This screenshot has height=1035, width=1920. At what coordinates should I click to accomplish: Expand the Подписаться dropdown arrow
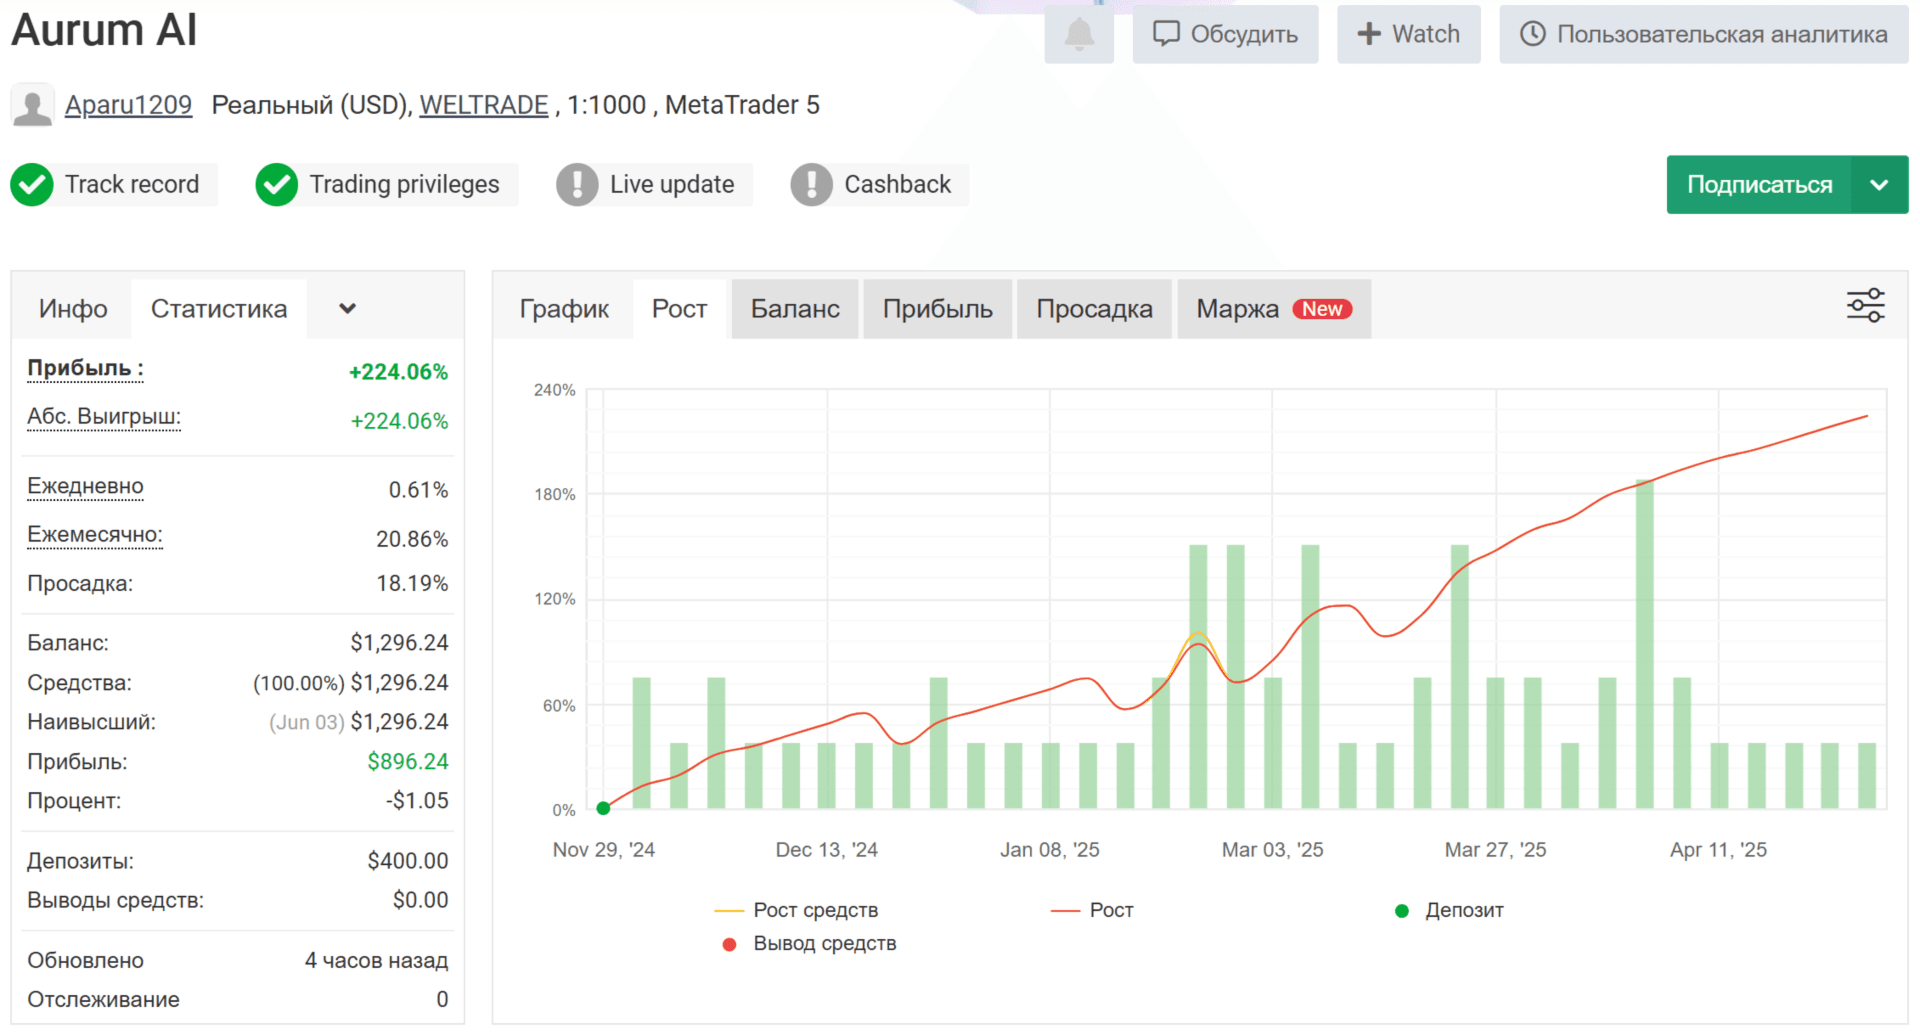point(1879,185)
